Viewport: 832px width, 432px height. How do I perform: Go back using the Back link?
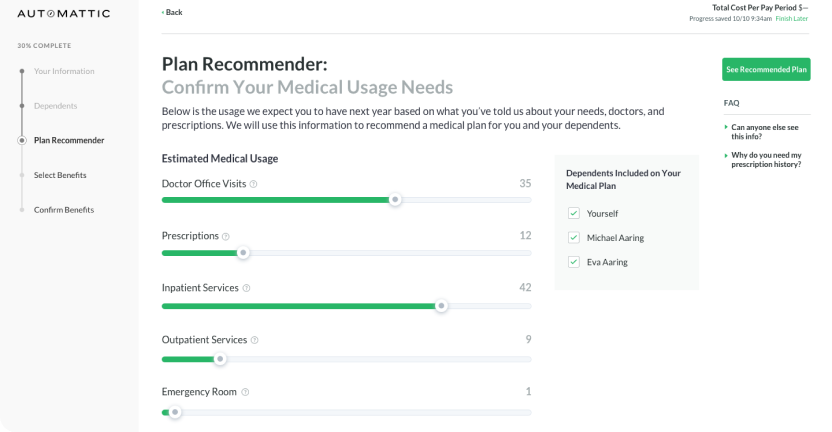(173, 12)
